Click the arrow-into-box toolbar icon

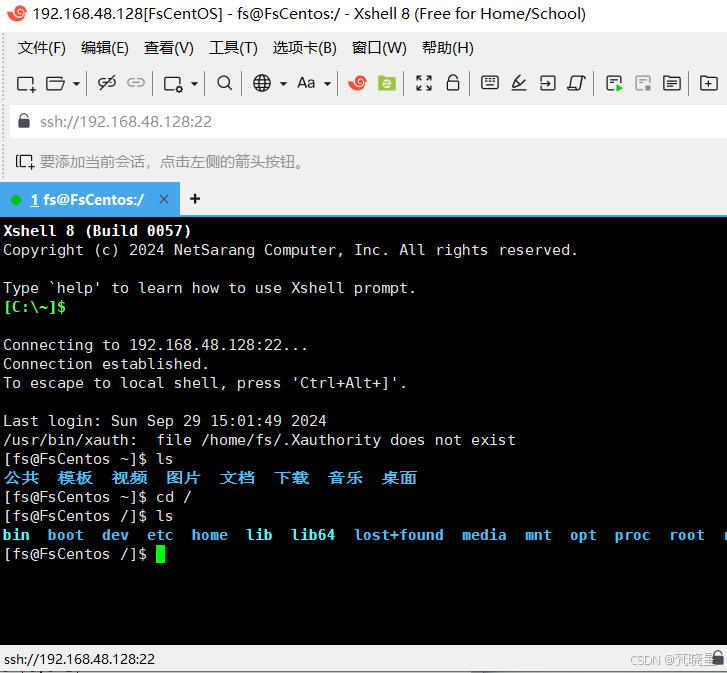click(548, 83)
